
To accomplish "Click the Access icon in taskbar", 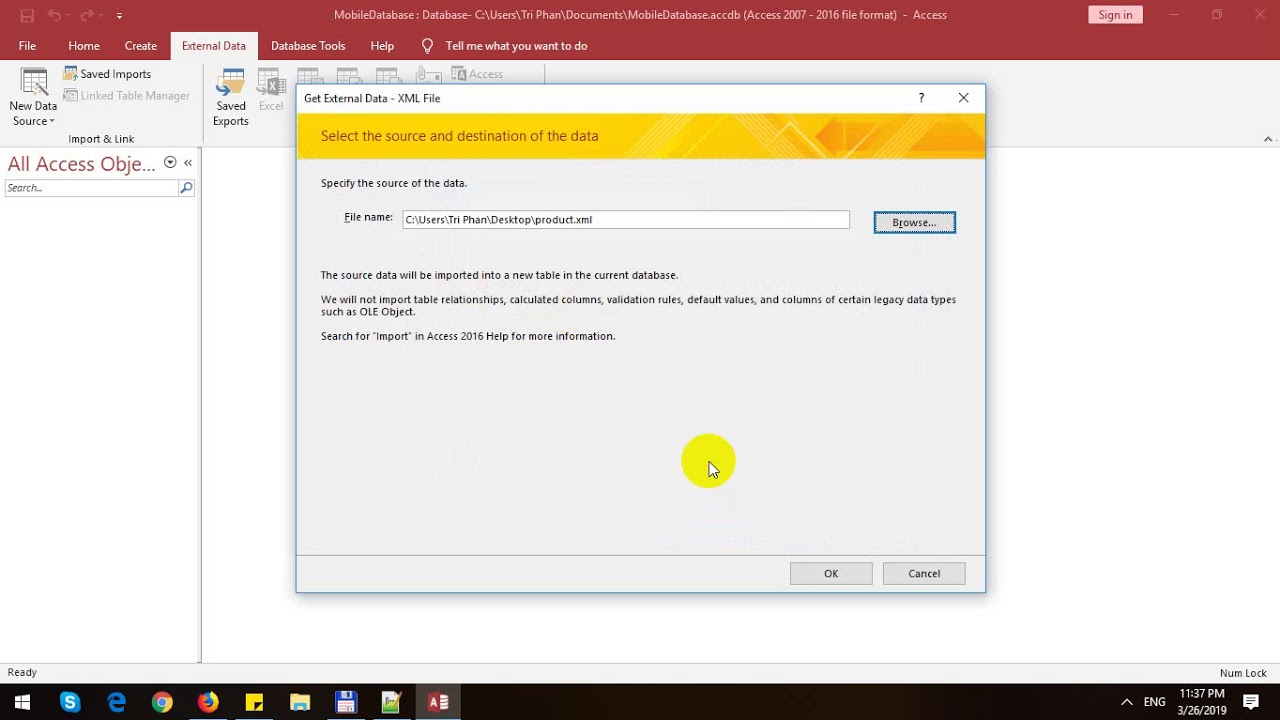I will pos(438,702).
